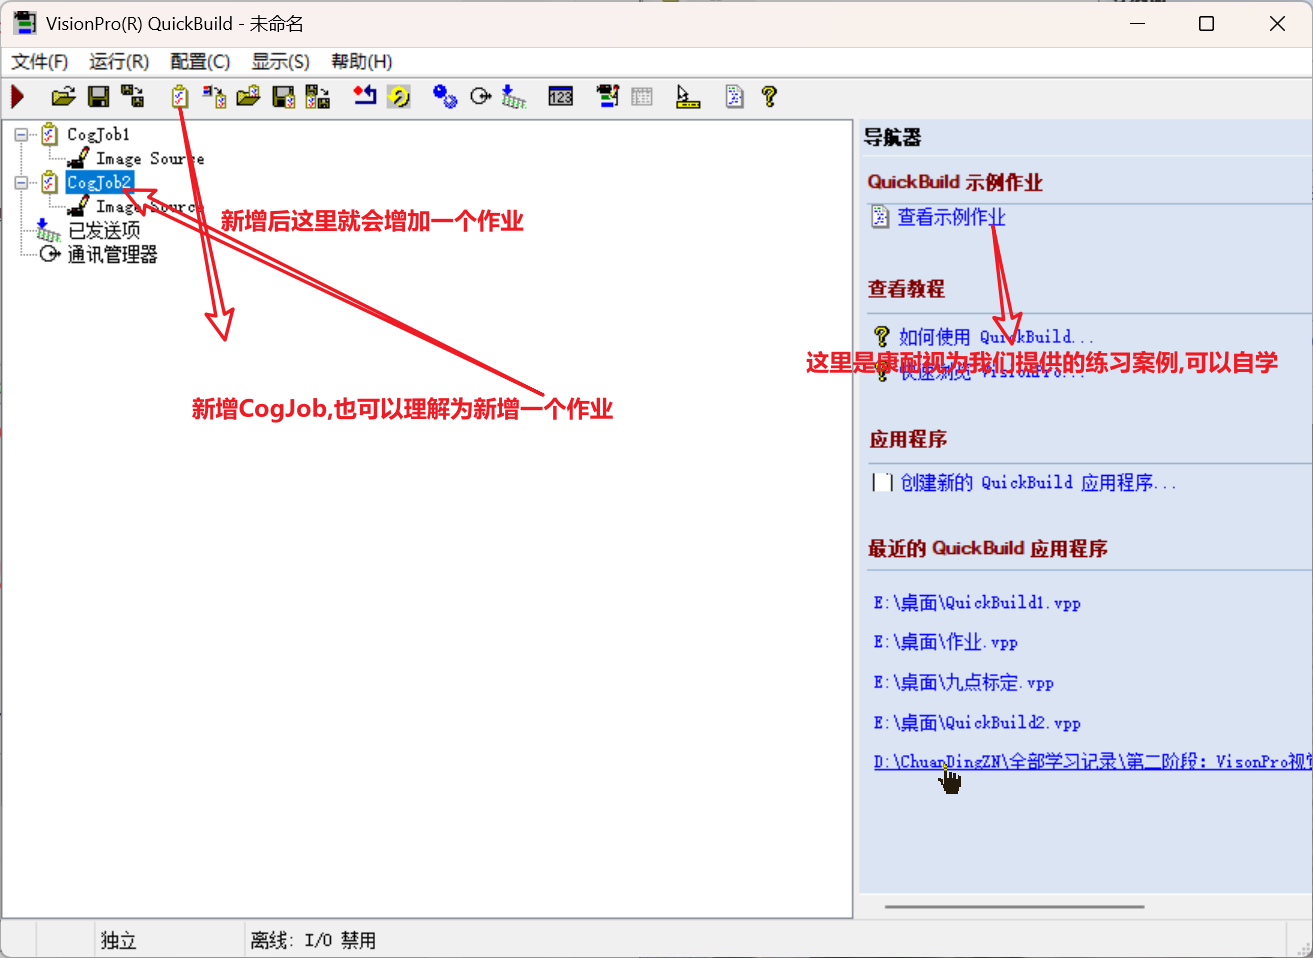Open the 配置(C) menu

pyautogui.click(x=200, y=62)
